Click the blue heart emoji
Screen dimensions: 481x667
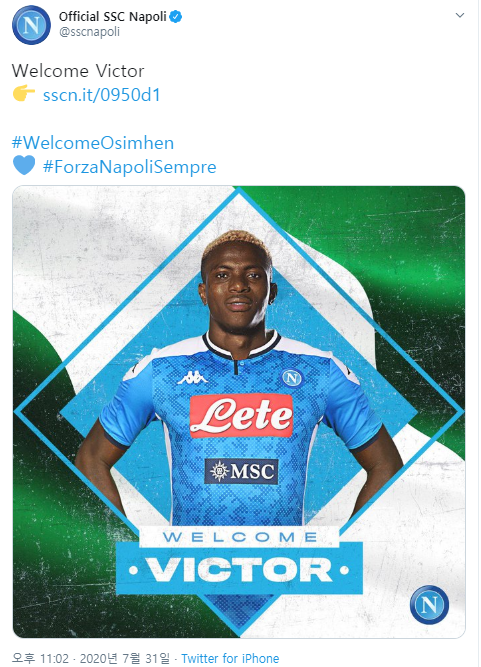pyautogui.click(x=24, y=165)
